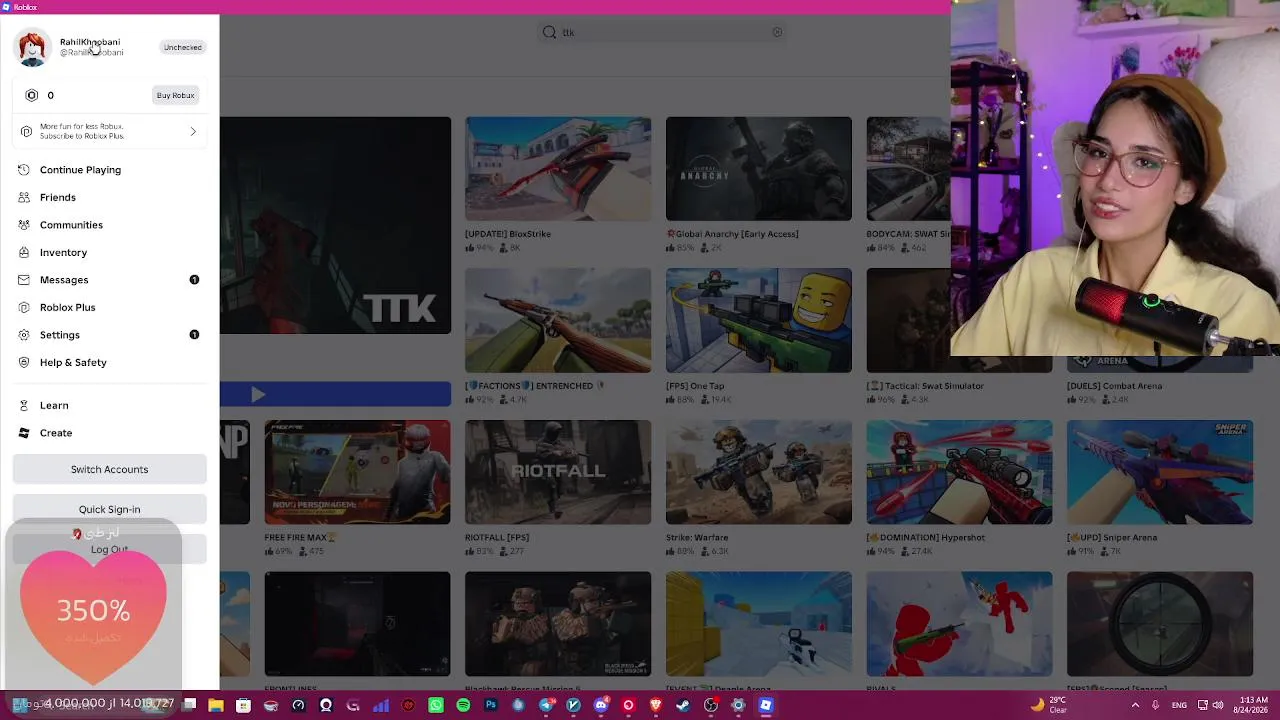
Task: Click the '[DOMINATION] Hypershot' game title
Action: (x=926, y=537)
